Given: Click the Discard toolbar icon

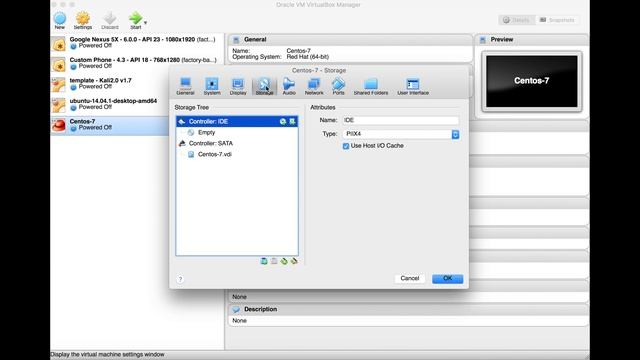Looking at the screenshot, I should (110, 20).
